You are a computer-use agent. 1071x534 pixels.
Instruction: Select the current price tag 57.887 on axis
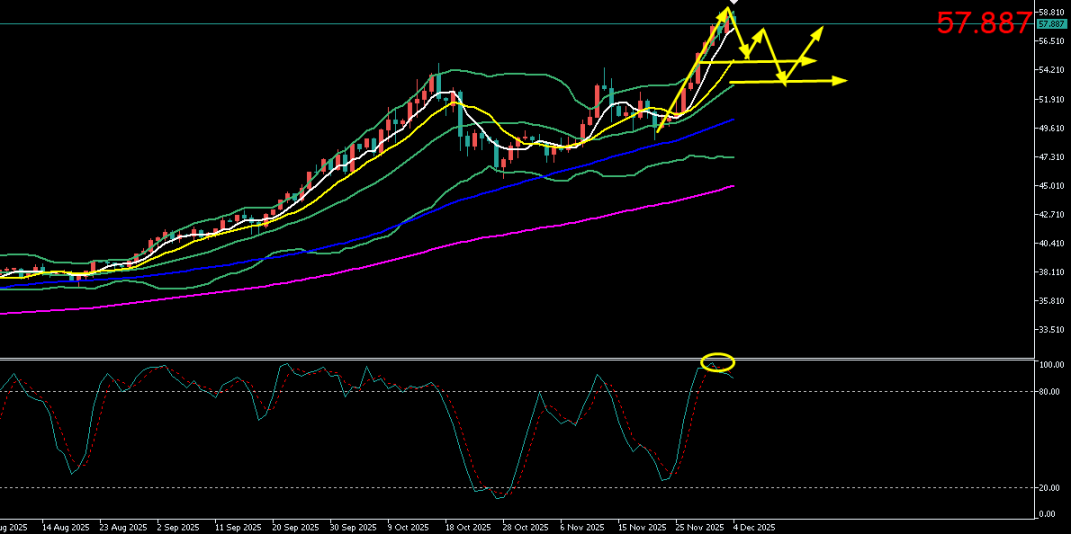(1051, 24)
